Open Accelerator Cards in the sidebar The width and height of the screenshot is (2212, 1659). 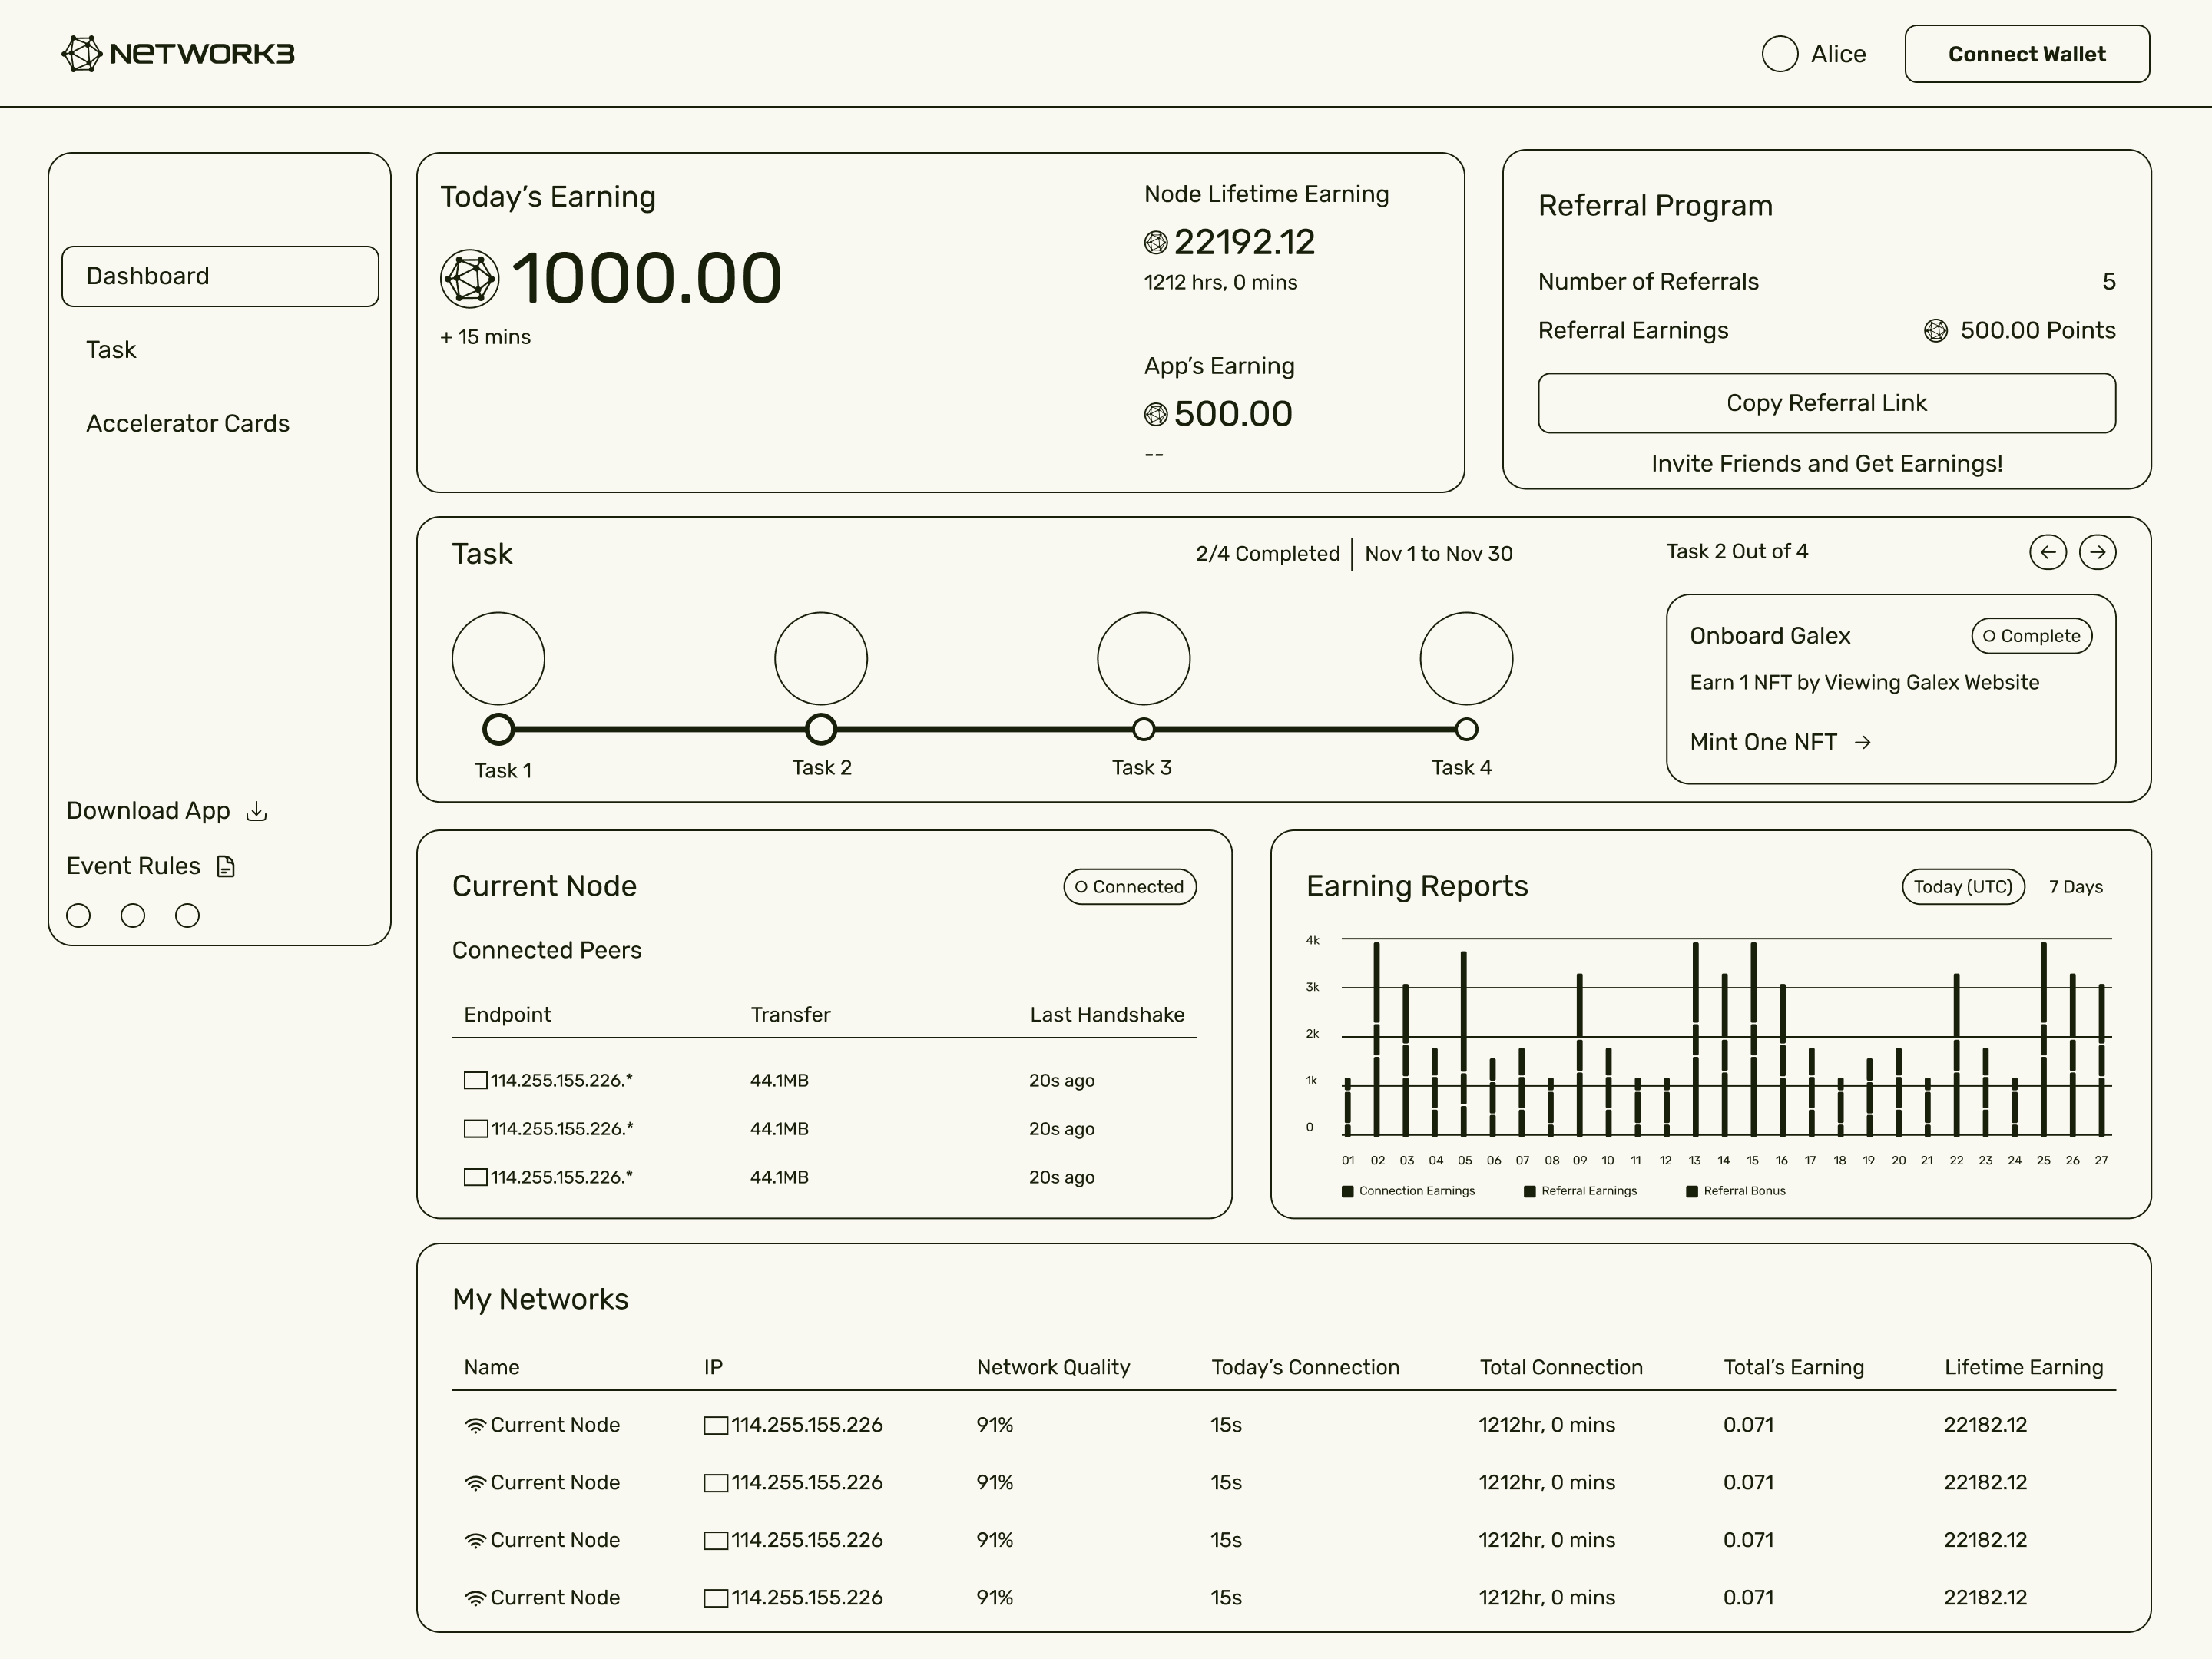click(188, 424)
